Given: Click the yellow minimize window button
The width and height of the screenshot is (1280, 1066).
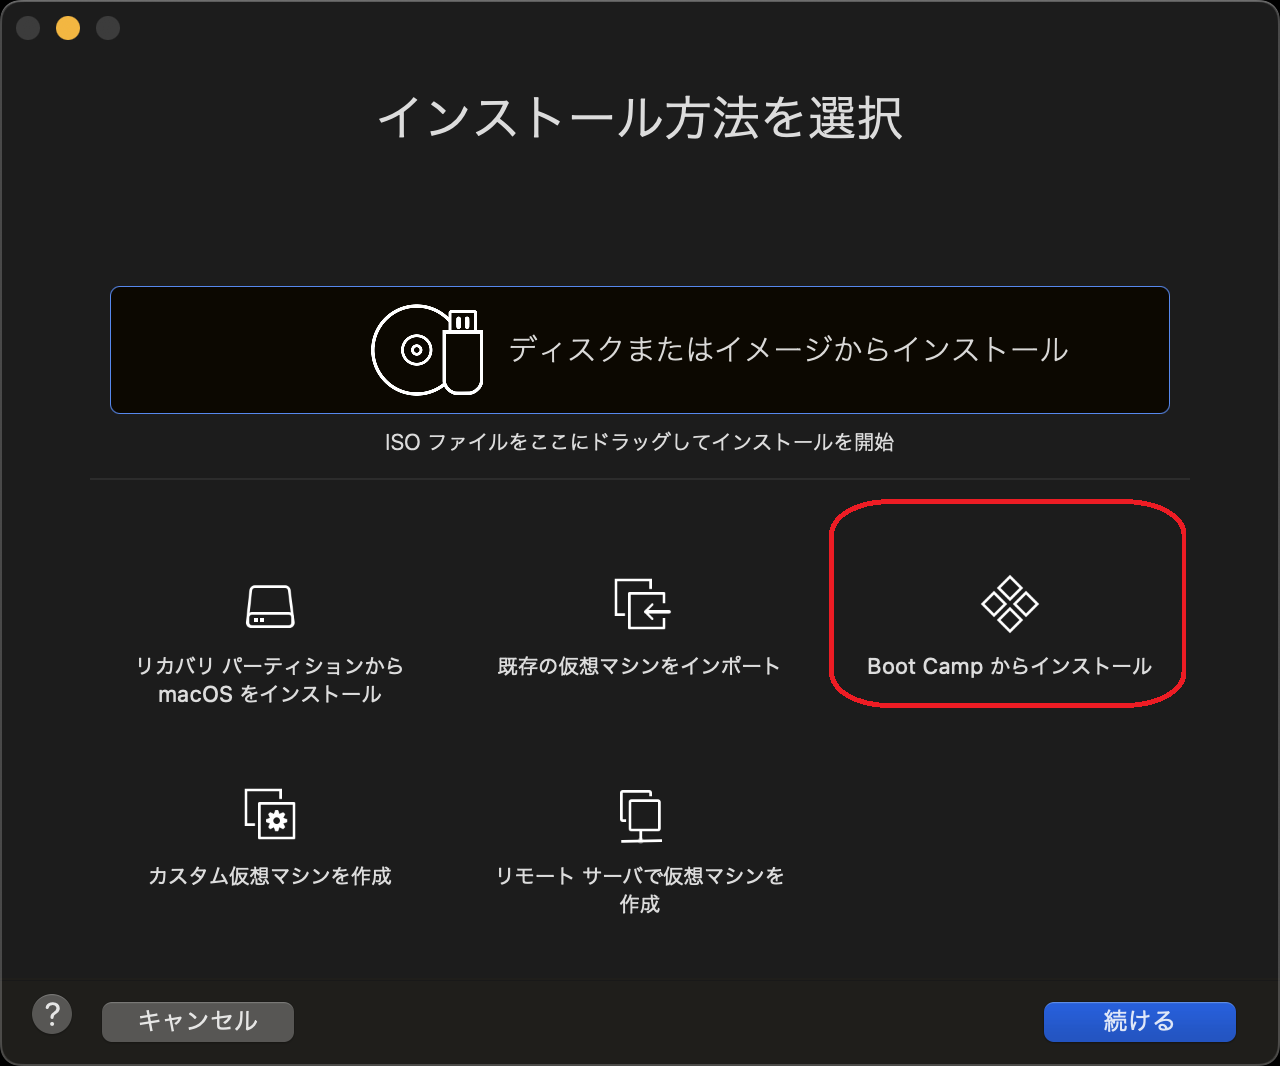Looking at the screenshot, I should pyautogui.click(x=68, y=28).
